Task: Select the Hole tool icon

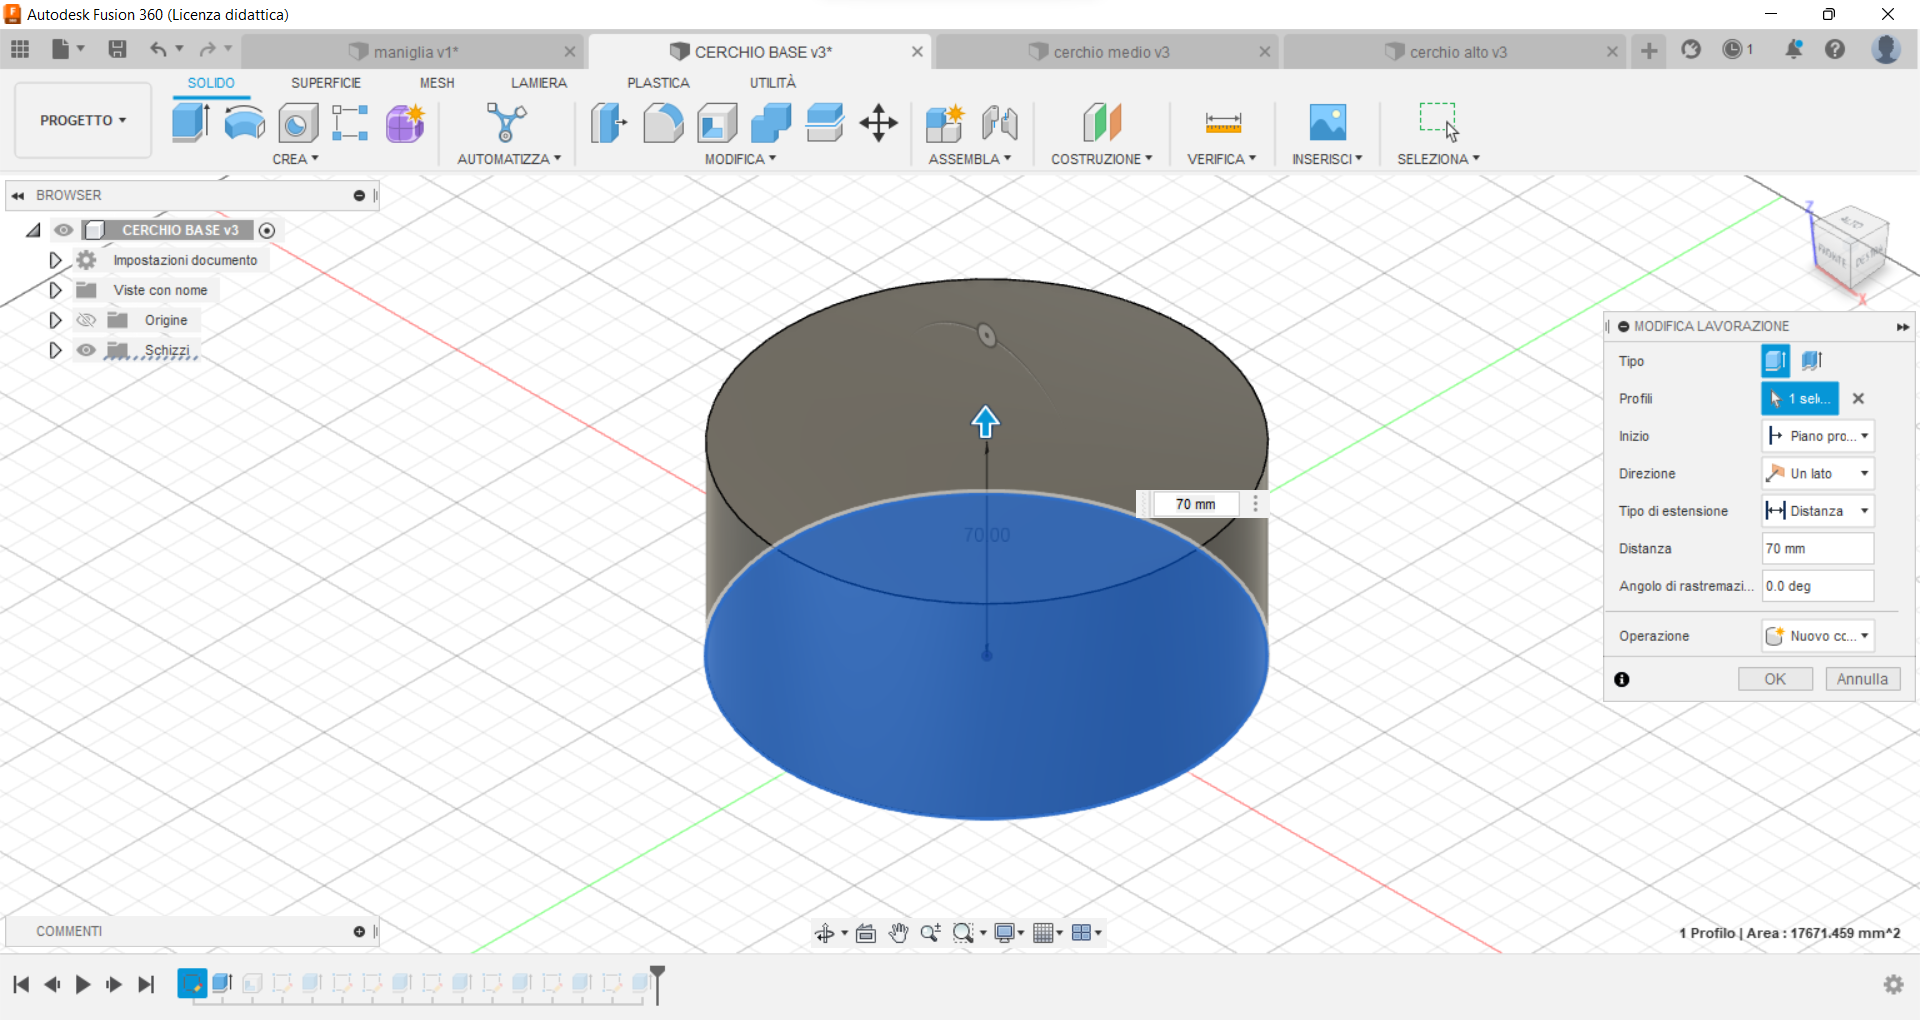Action: 298,123
